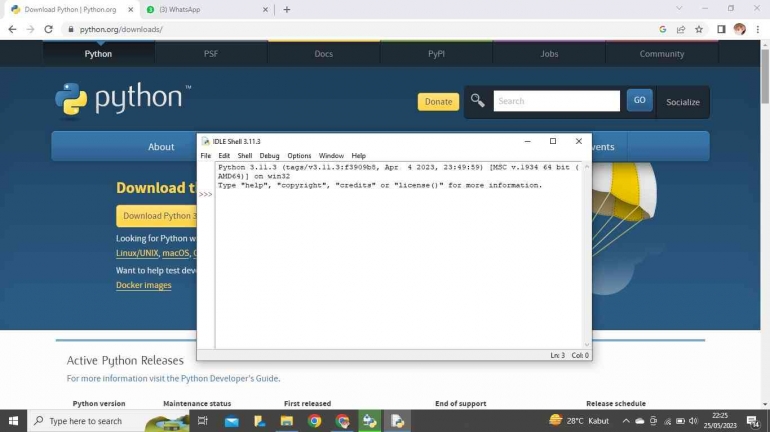This screenshot has height=432, width=770.
Task: Click the yellow Donate button
Action: (438, 102)
